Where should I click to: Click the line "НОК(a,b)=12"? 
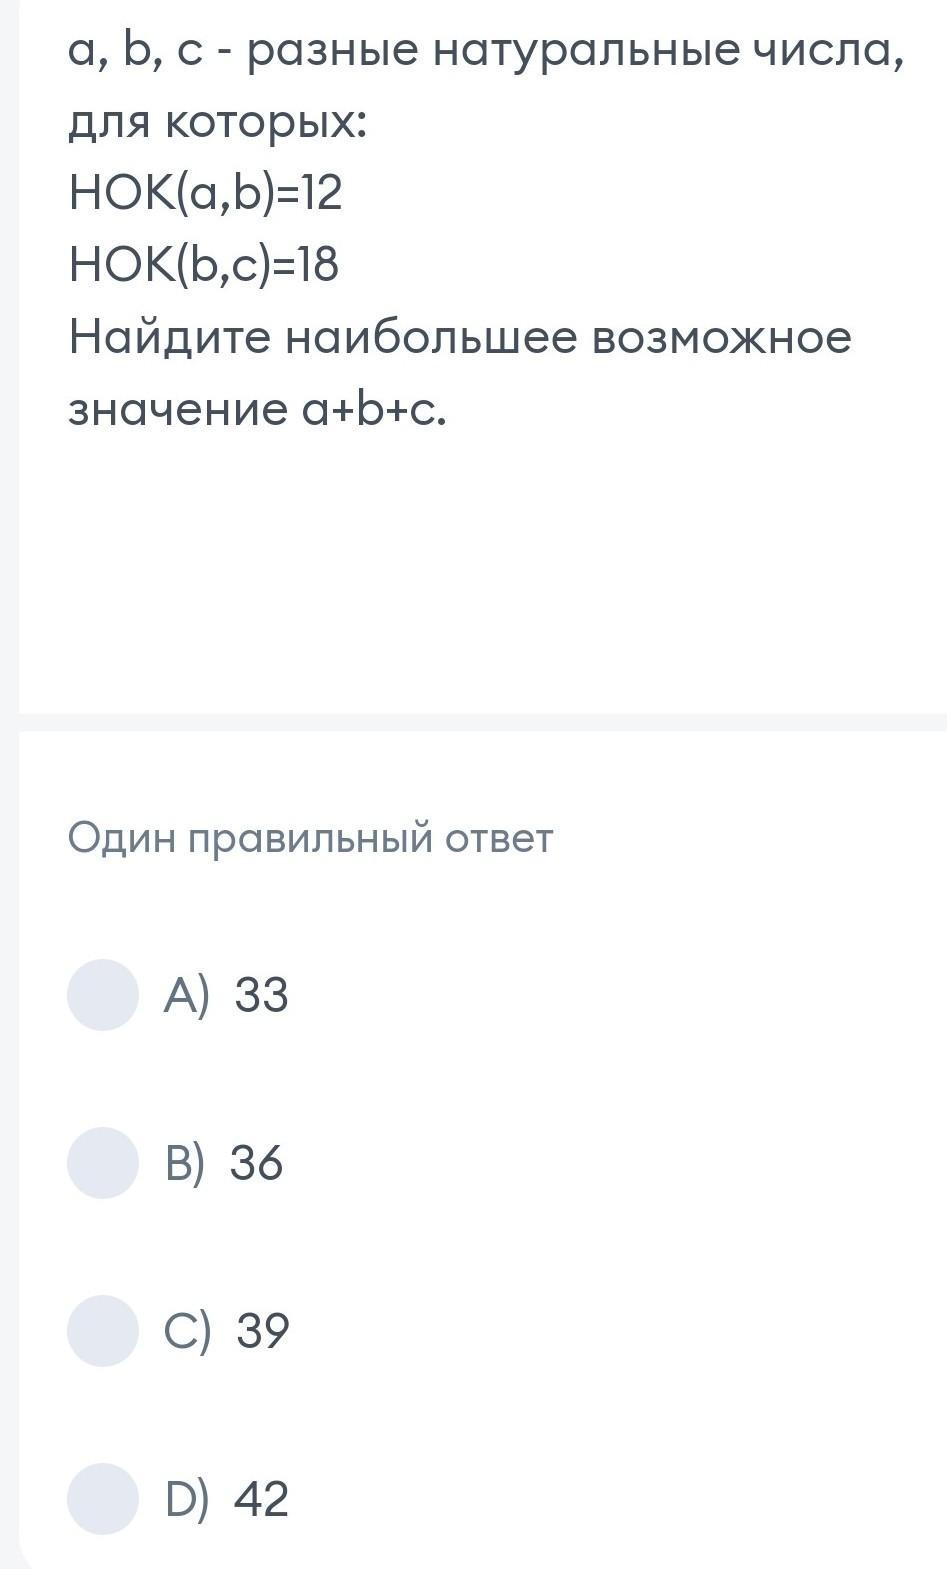[206, 193]
